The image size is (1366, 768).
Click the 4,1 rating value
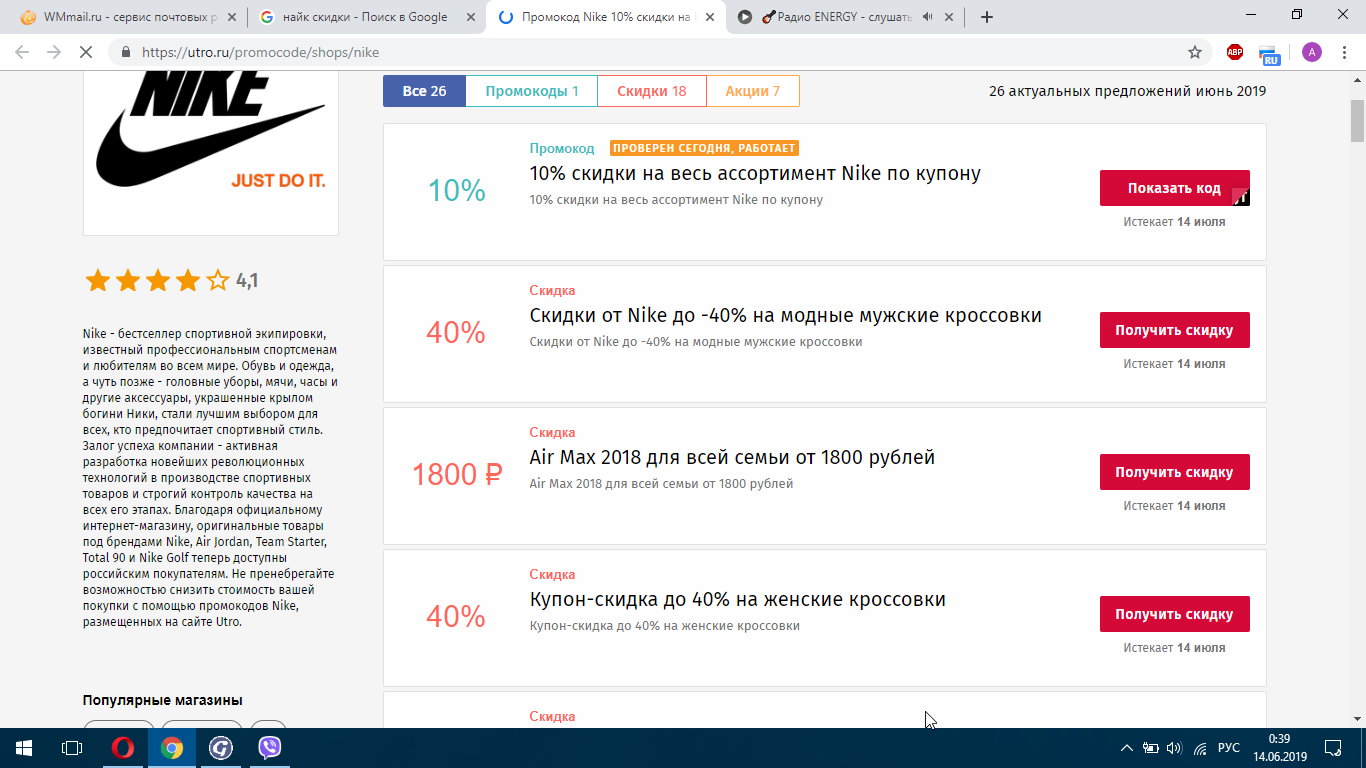pos(247,281)
